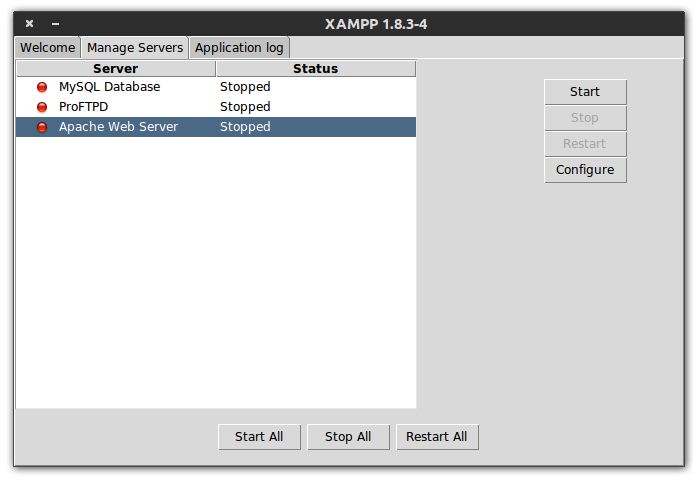Select the ProFTPD server row
Viewport: 697px width, 480px height.
216,107
